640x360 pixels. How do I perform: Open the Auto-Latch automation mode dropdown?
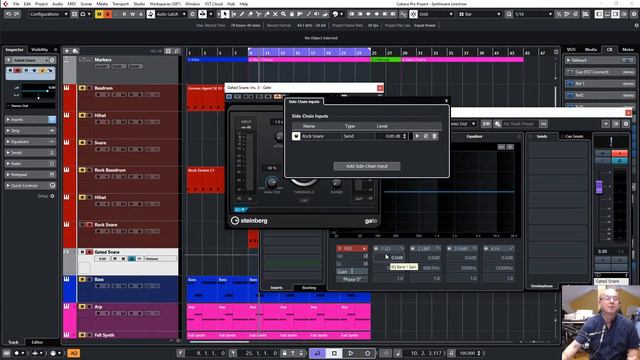click(x=171, y=14)
